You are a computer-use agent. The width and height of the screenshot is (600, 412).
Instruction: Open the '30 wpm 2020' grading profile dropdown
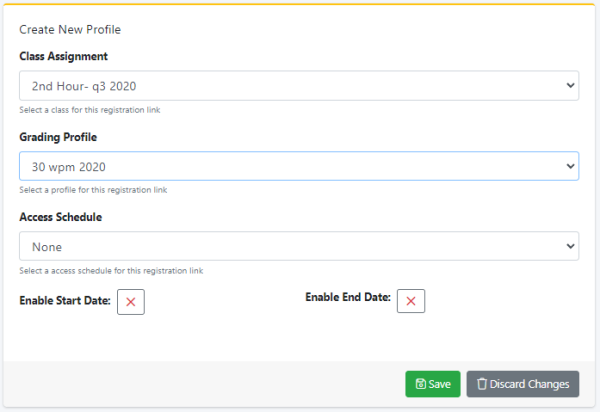(x=299, y=166)
